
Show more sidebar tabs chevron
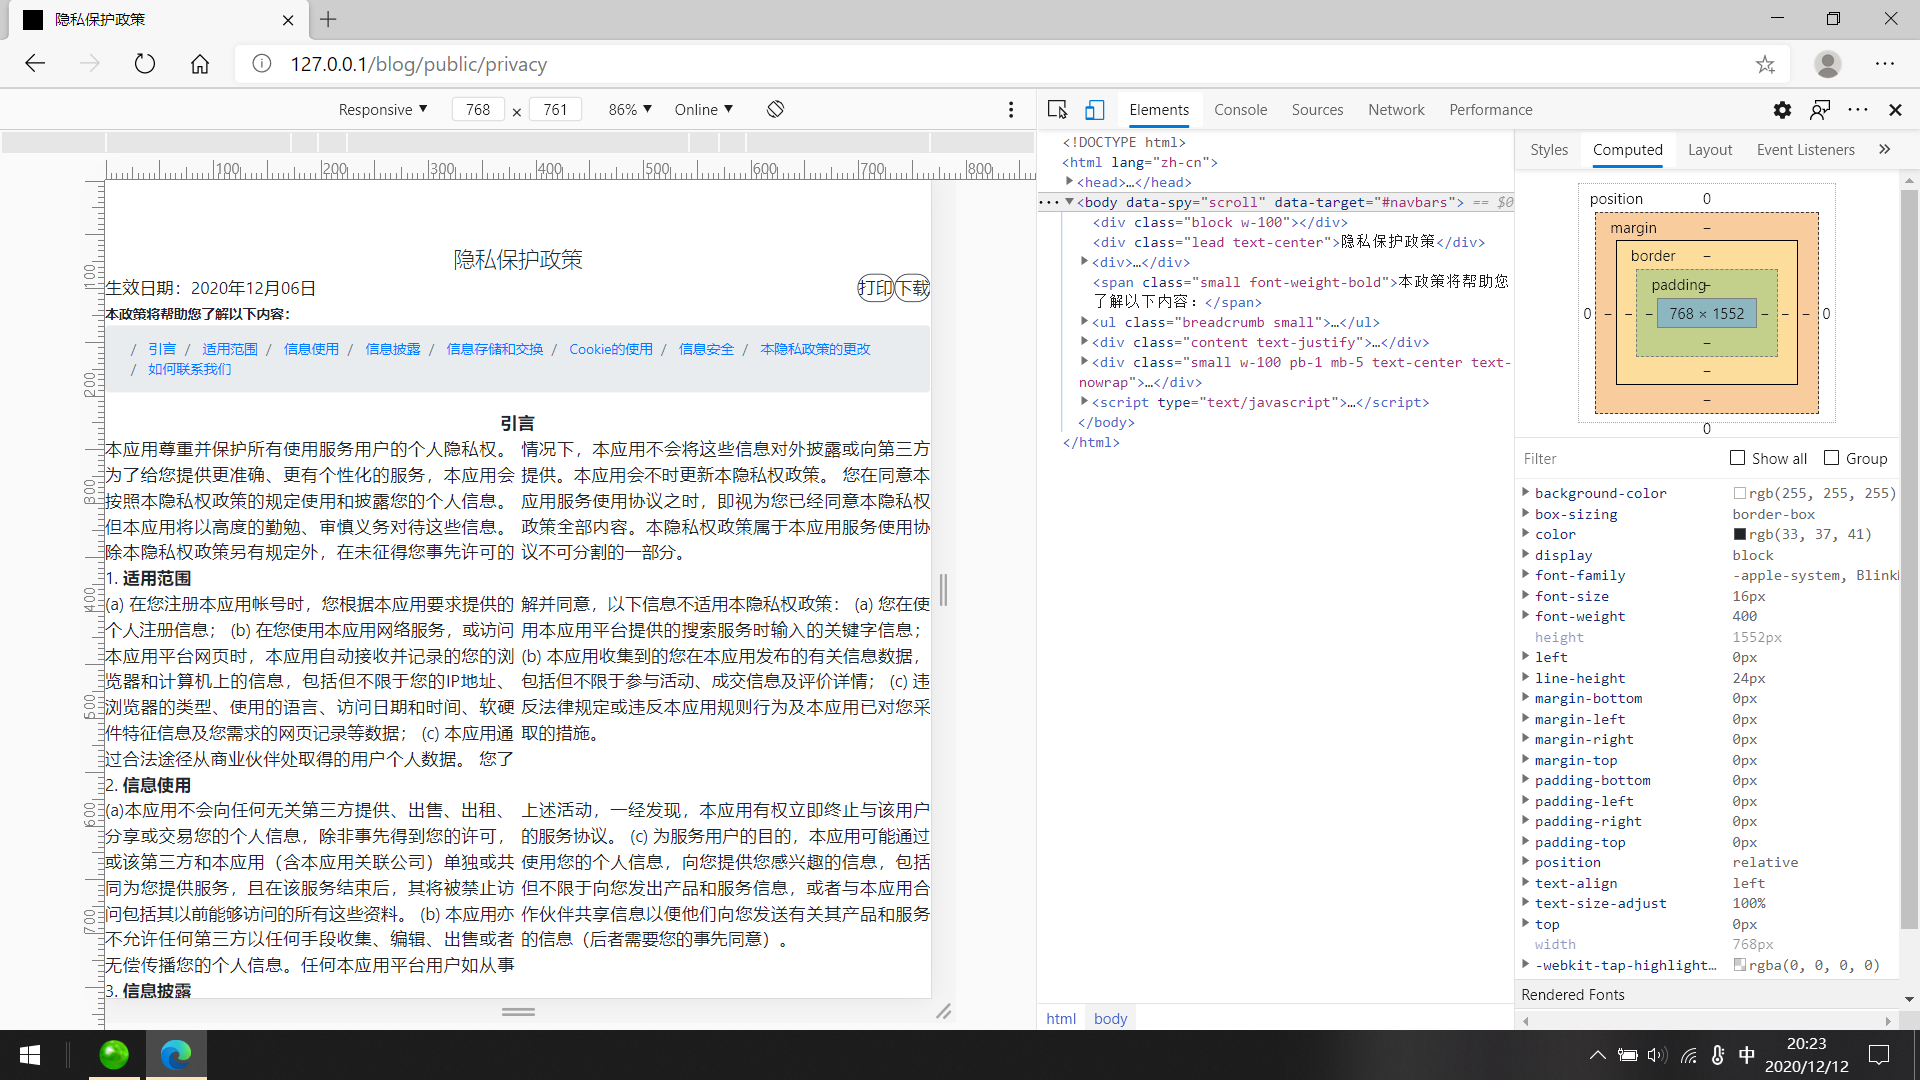(1885, 149)
